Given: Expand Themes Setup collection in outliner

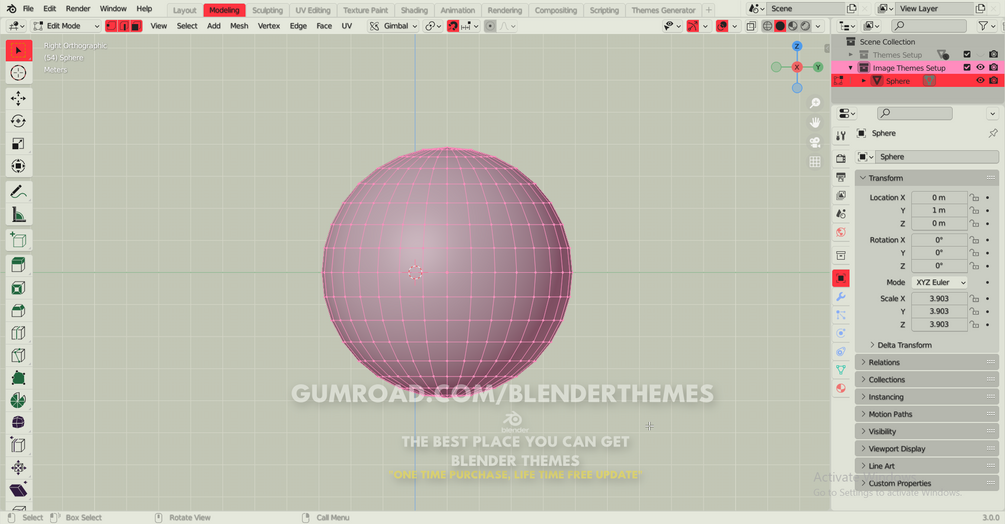Looking at the screenshot, I should (x=851, y=54).
